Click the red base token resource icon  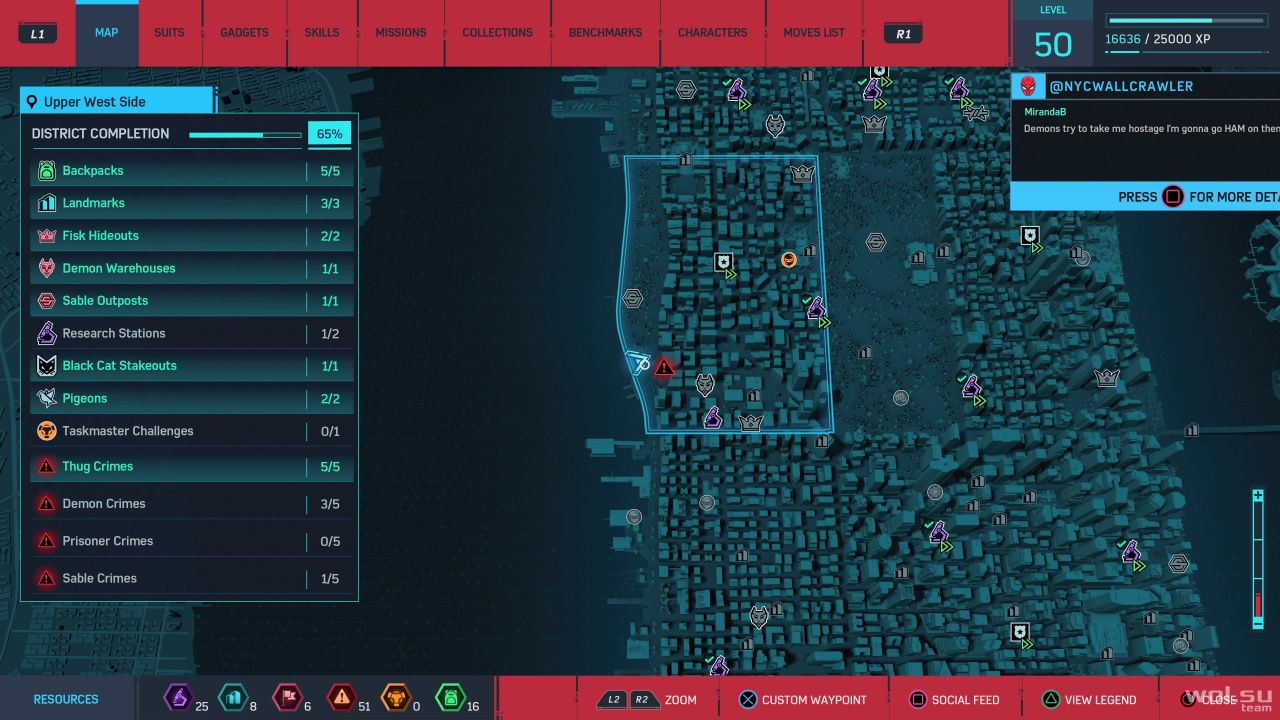[286, 697]
